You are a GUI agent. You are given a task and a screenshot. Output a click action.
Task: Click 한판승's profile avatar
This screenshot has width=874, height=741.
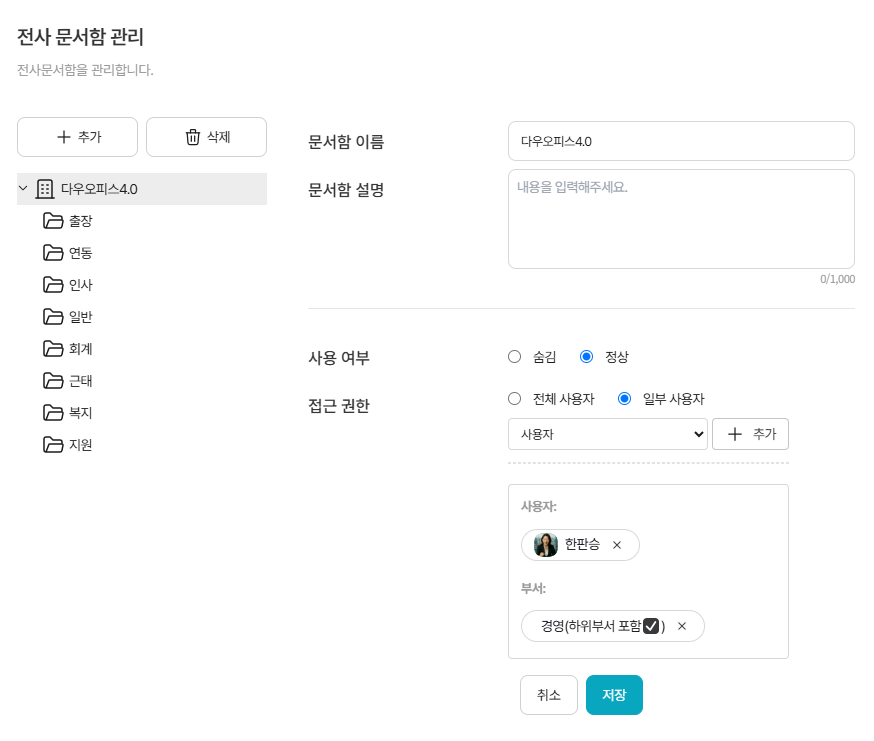(546, 545)
